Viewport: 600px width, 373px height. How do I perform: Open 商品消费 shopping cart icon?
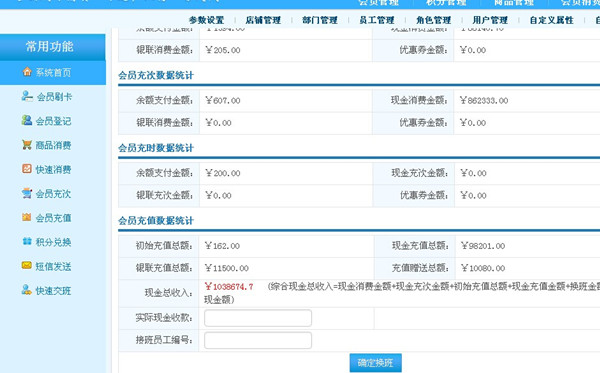tap(27, 145)
